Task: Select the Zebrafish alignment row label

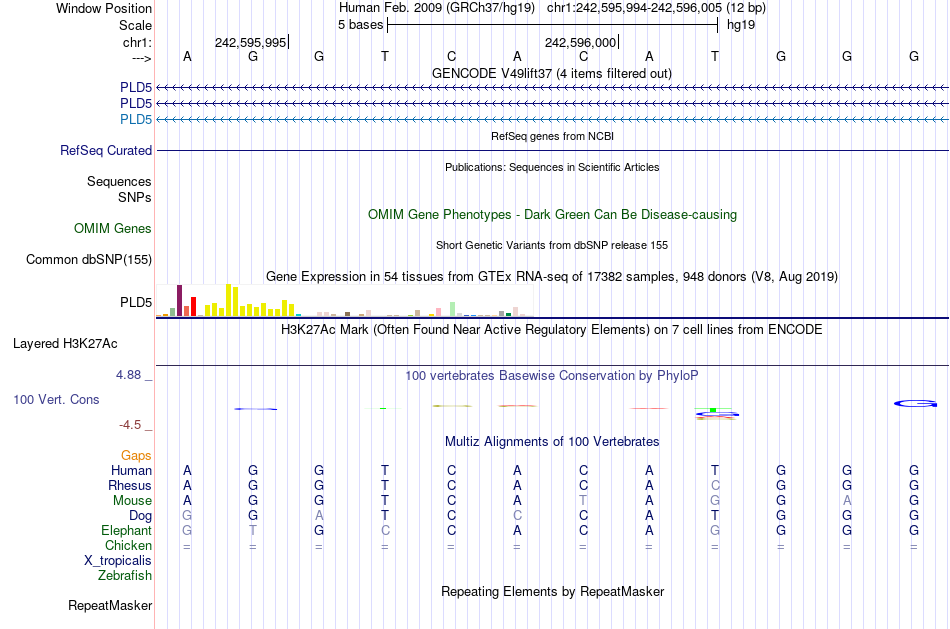Action: 125,576
